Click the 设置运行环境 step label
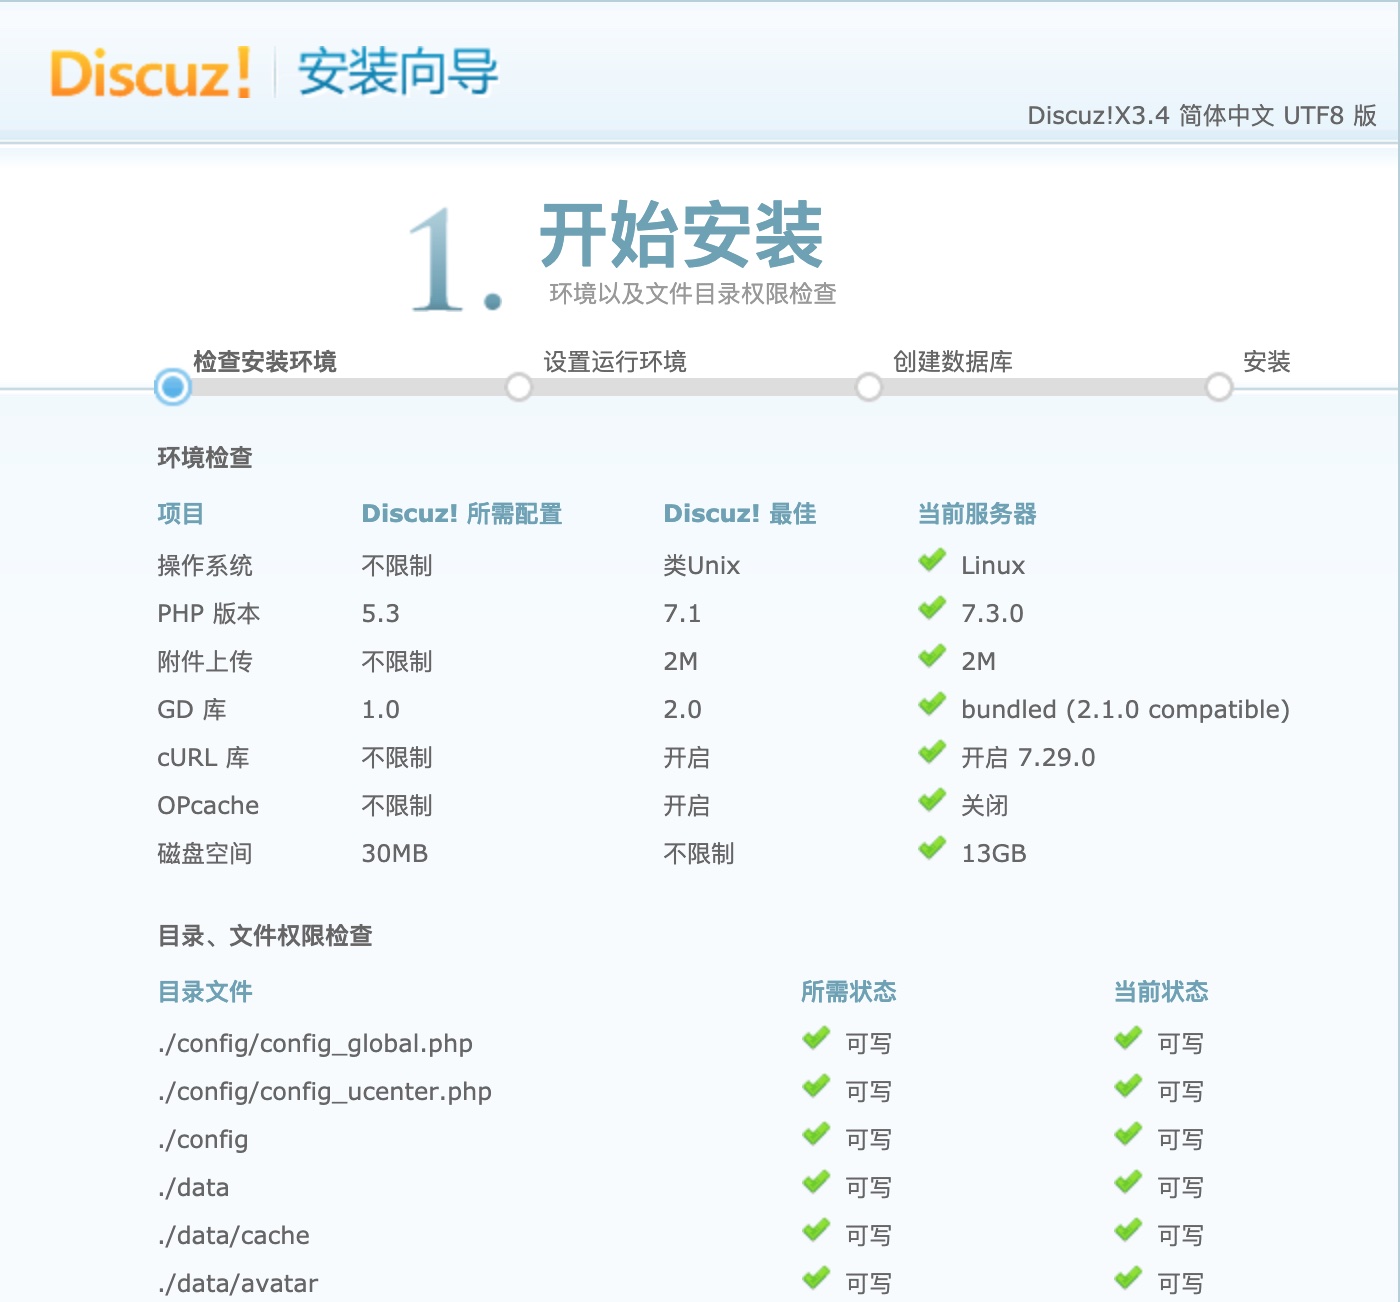This screenshot has width=1400, height=1302. [x=615, y=361]
